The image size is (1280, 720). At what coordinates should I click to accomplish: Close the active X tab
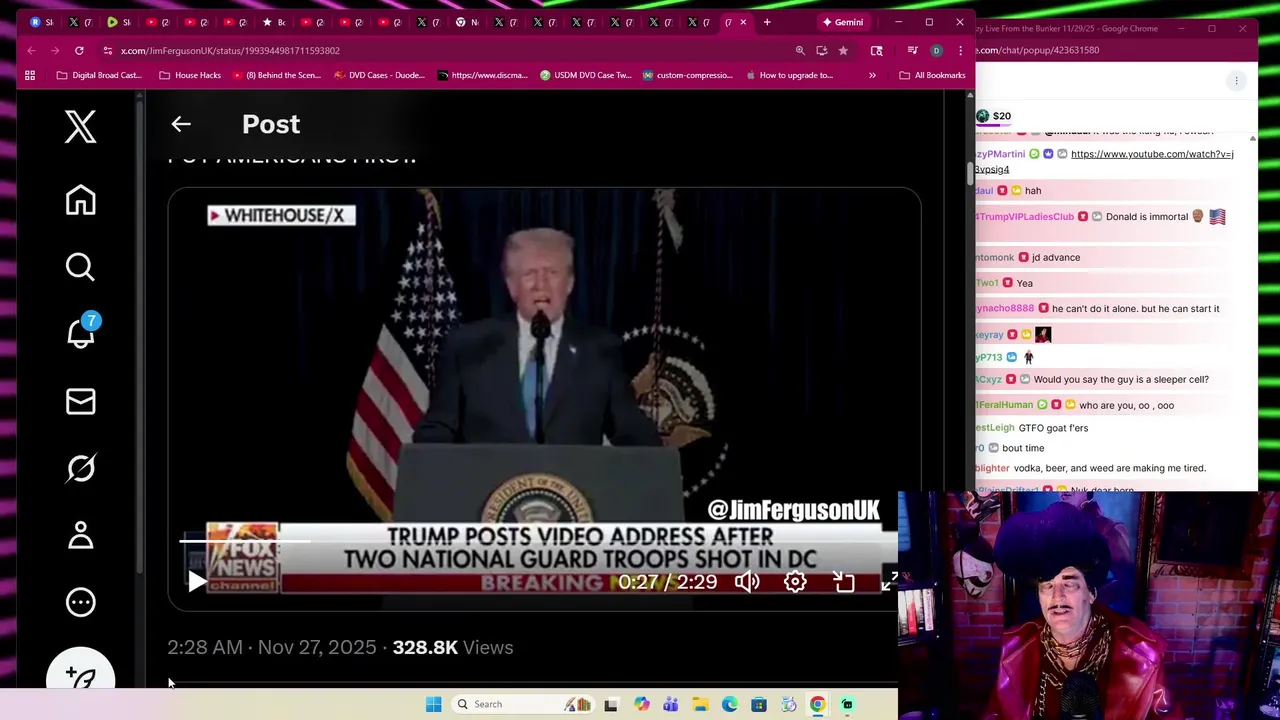743,22
